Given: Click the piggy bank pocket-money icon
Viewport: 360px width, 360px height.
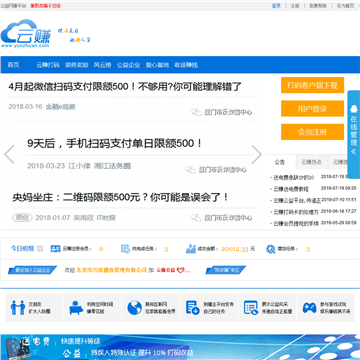Looking at the screenshot, I should coord(76,308).
